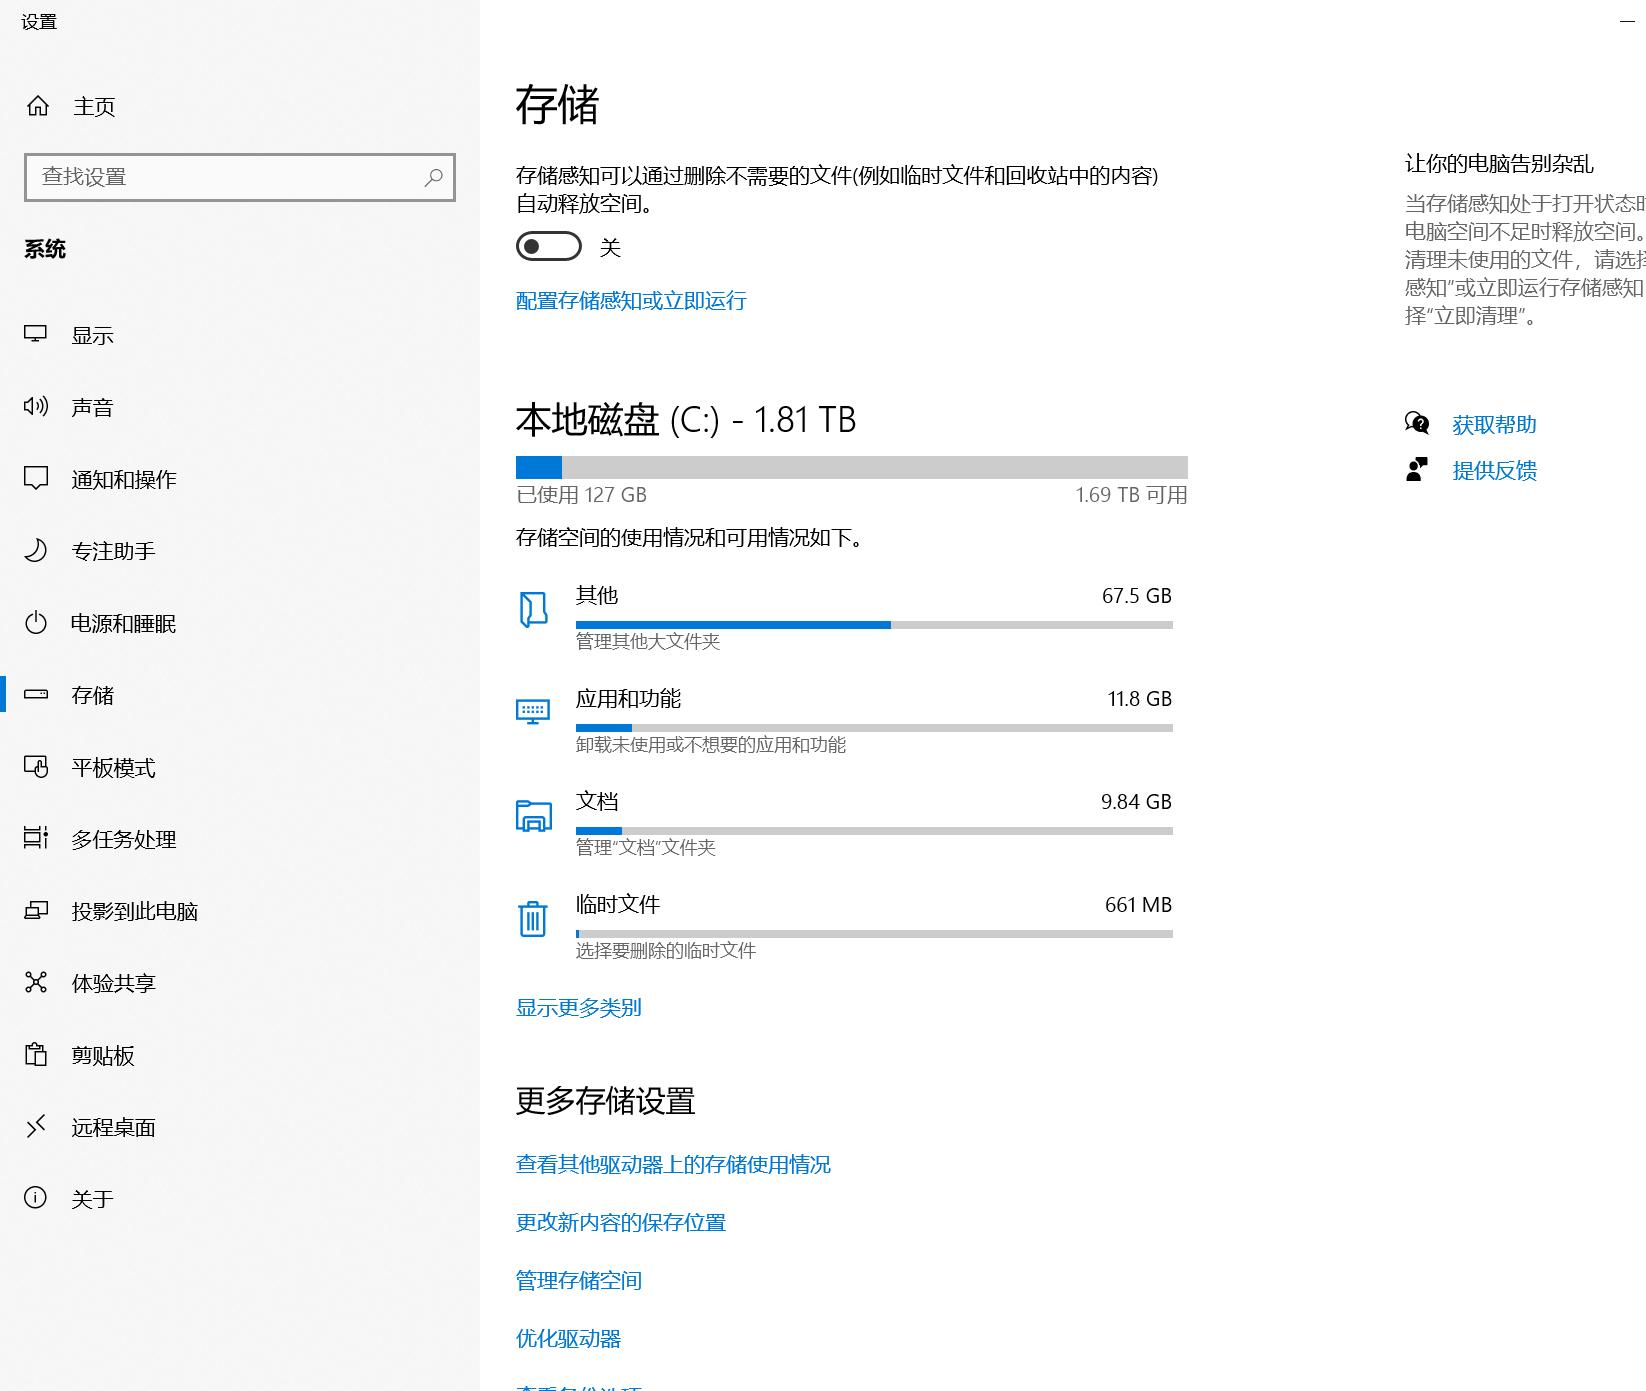The width and height of the screenshot is (1646, 1391).
Task: Click the 声音 speaker icon
Action: [x=35, y=407]
